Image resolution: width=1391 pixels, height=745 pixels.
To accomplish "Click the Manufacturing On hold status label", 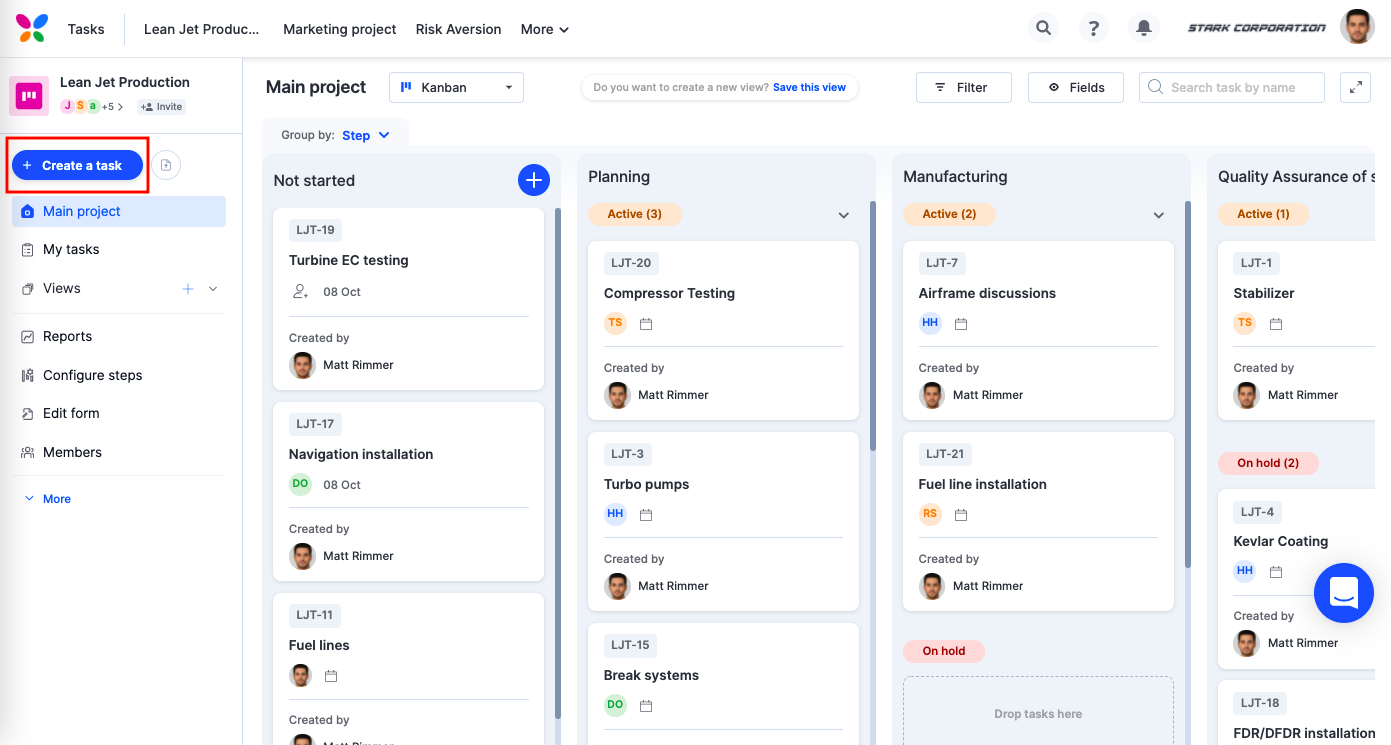I will 944,651.
